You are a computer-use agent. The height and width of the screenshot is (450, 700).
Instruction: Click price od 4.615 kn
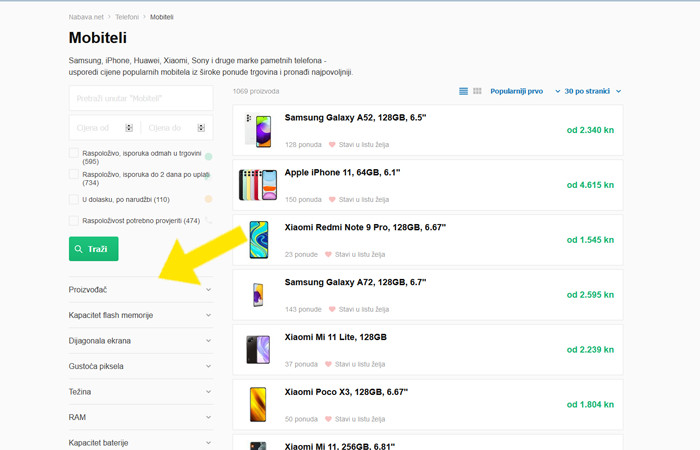[x=590, y=185]
